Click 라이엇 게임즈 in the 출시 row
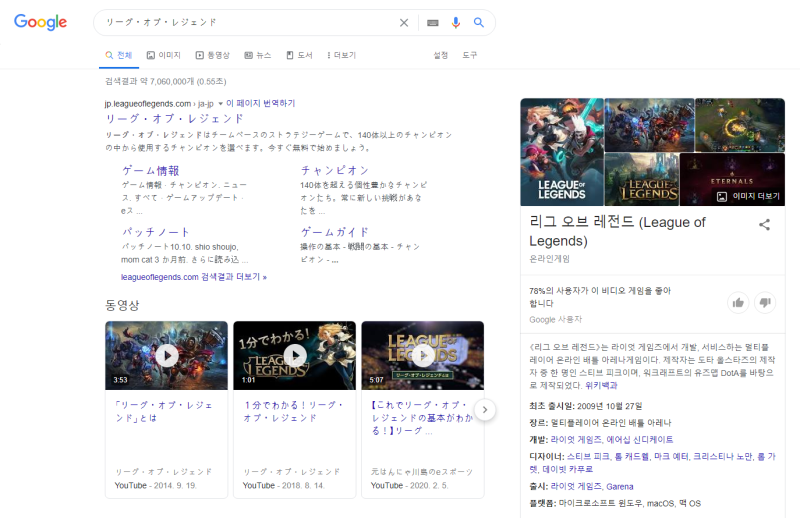 point(576,486)
